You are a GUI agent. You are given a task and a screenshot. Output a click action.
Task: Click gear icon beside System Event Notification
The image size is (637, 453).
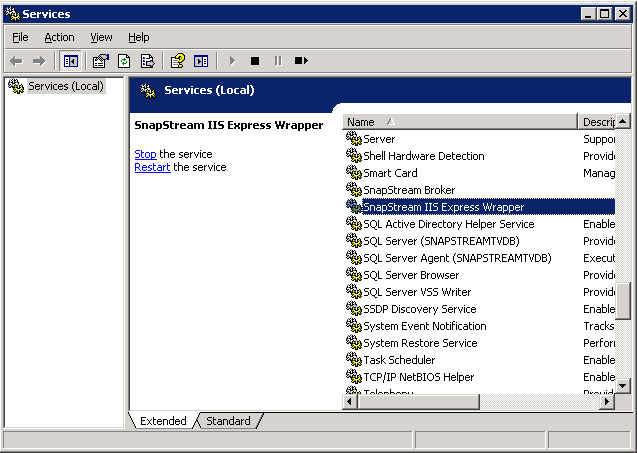pos(353,326)
